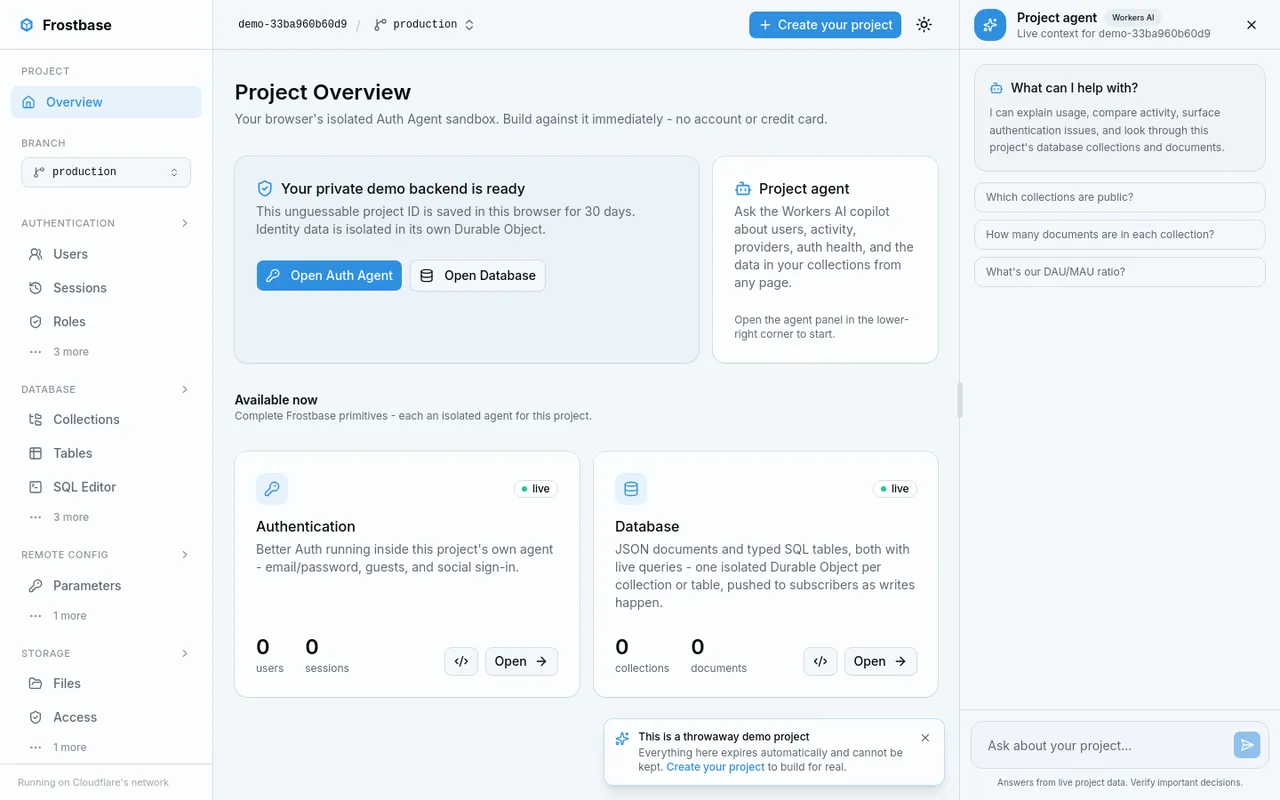Collapse the Database section chevron
This screenshot has width=1280, height=800.
tap(185, 389)
